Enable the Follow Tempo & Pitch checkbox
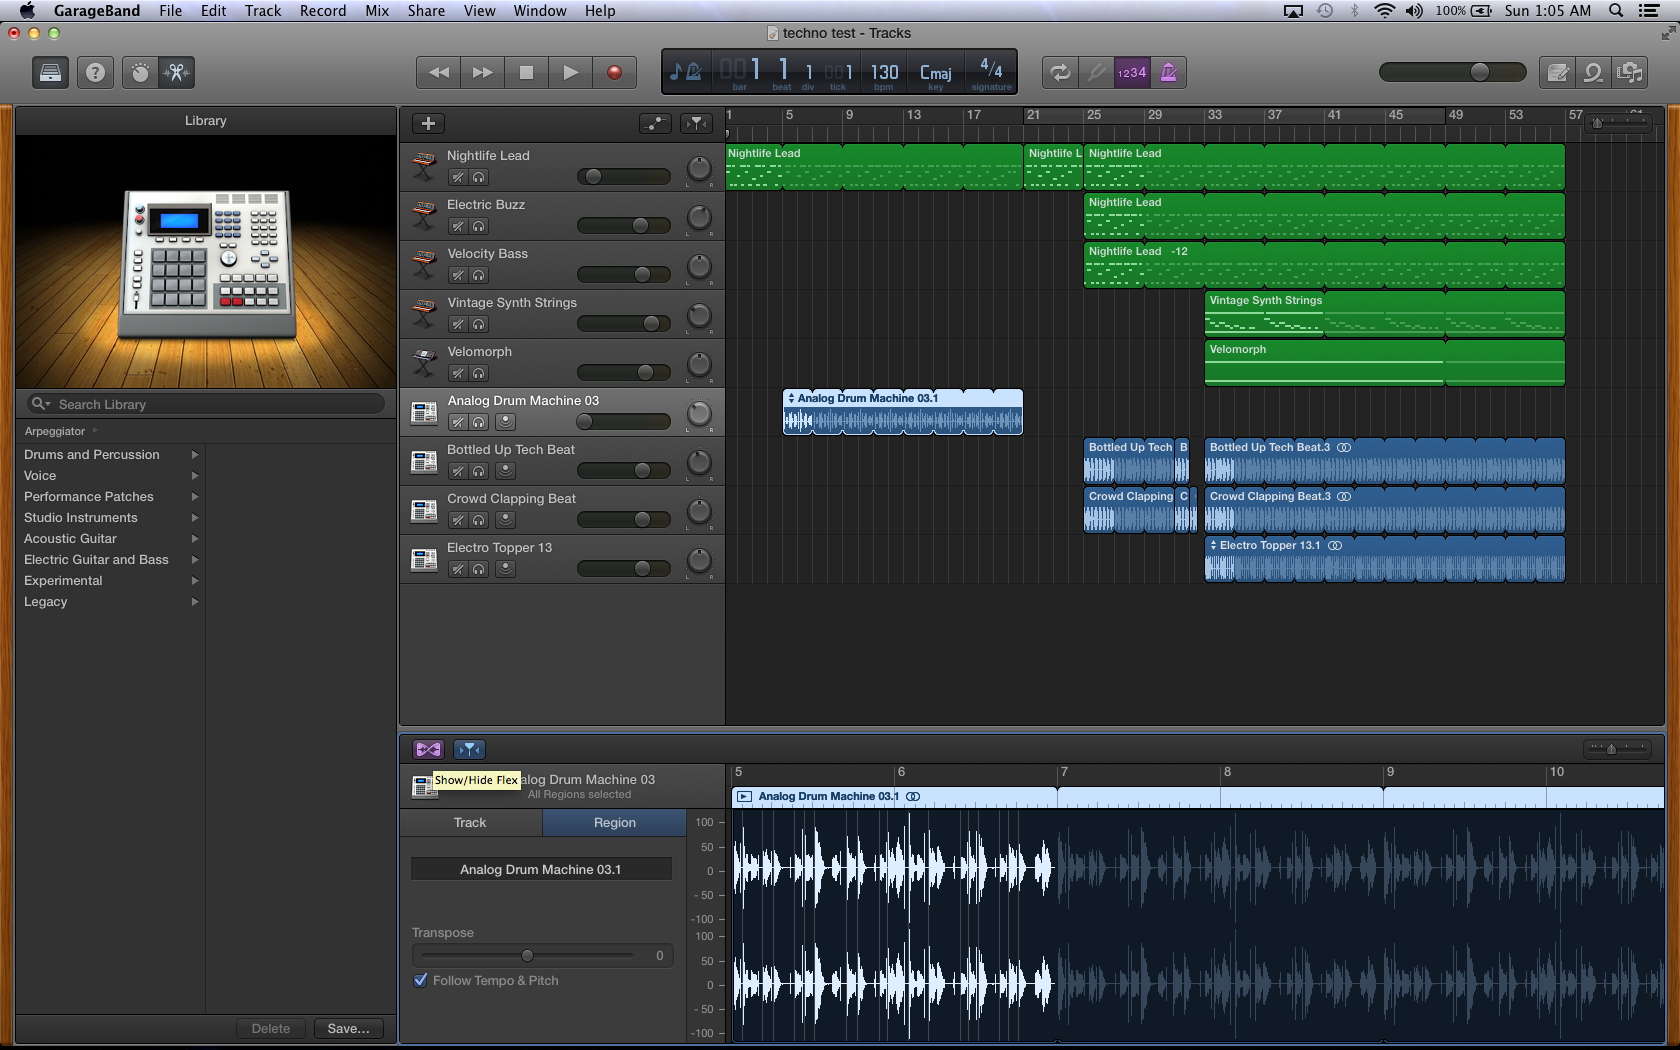The width and height of the screenshot is (1680, 1050). tap(421, 980)
